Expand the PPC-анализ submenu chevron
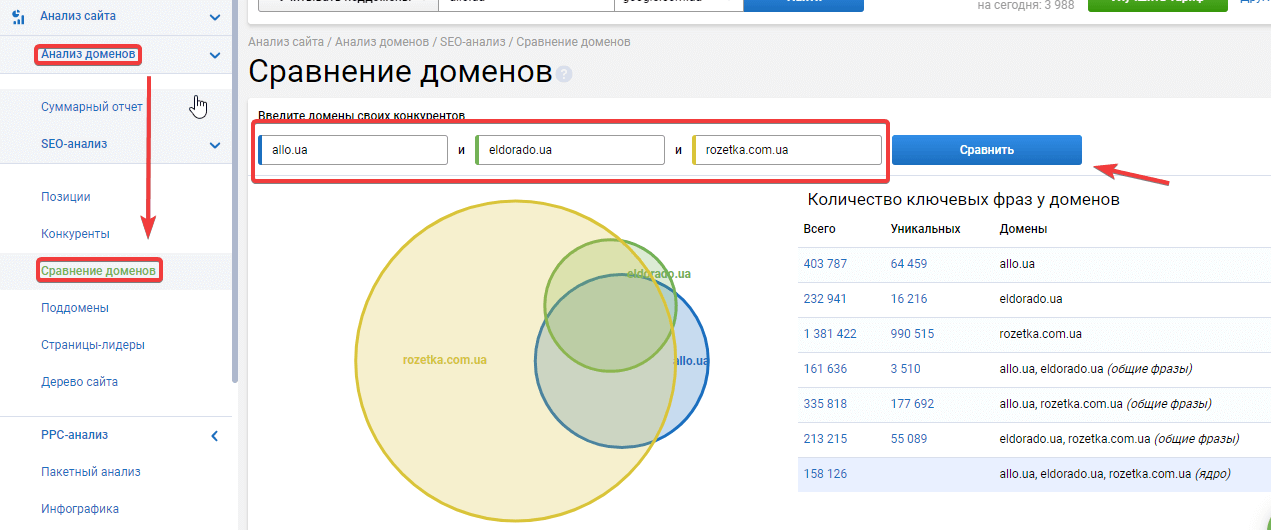Viewport: 1271px width, 530px height. coord(215,435)
